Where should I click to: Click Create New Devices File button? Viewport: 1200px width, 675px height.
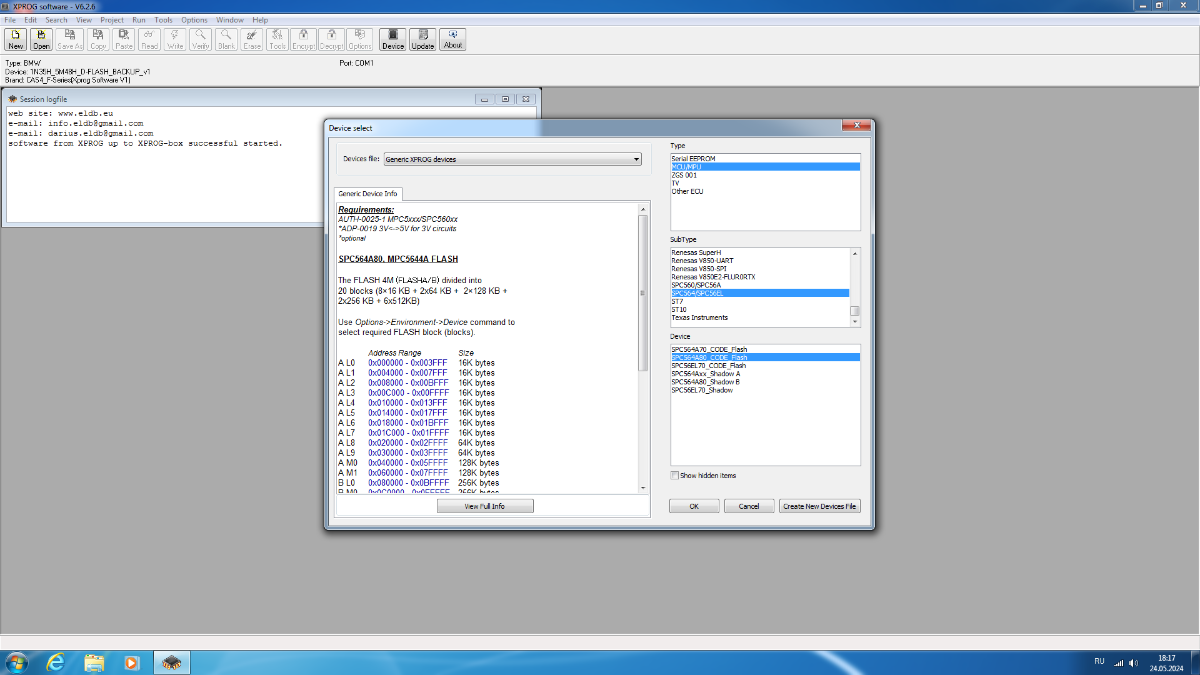819,506
